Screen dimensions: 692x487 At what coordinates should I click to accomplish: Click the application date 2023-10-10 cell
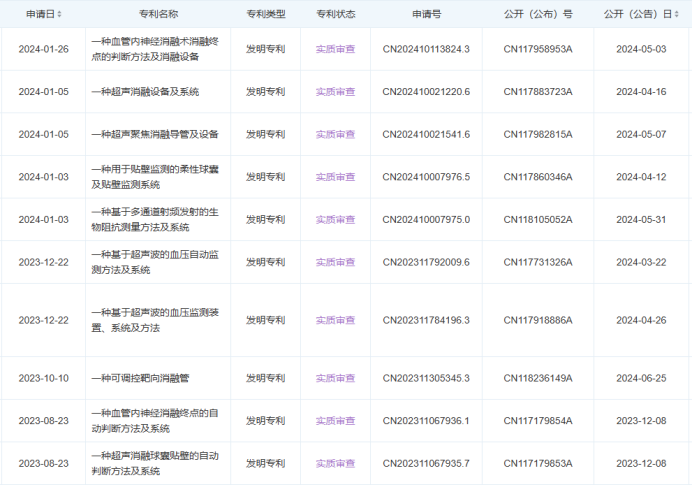43,379
